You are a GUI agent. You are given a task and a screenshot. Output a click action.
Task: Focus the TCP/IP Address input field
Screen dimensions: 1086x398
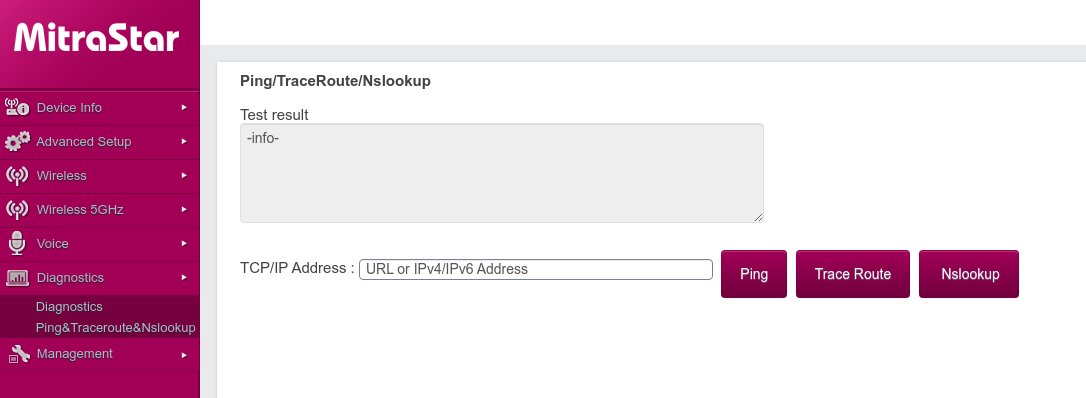[536, 269]
